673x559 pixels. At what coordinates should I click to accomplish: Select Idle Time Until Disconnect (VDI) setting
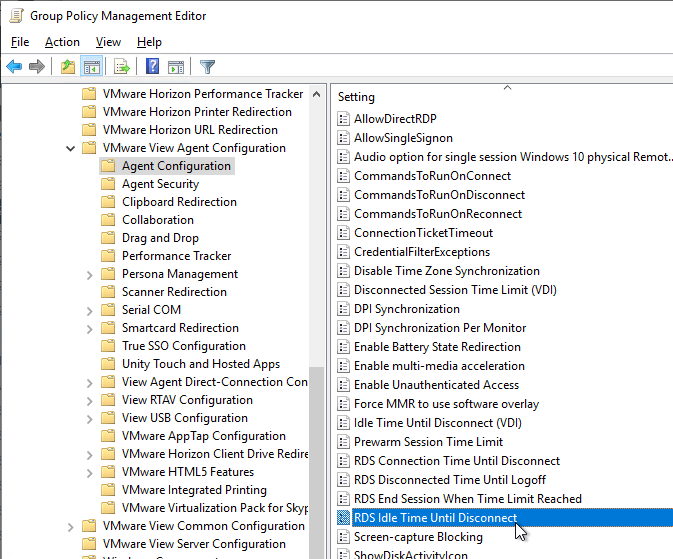point(437,423)
